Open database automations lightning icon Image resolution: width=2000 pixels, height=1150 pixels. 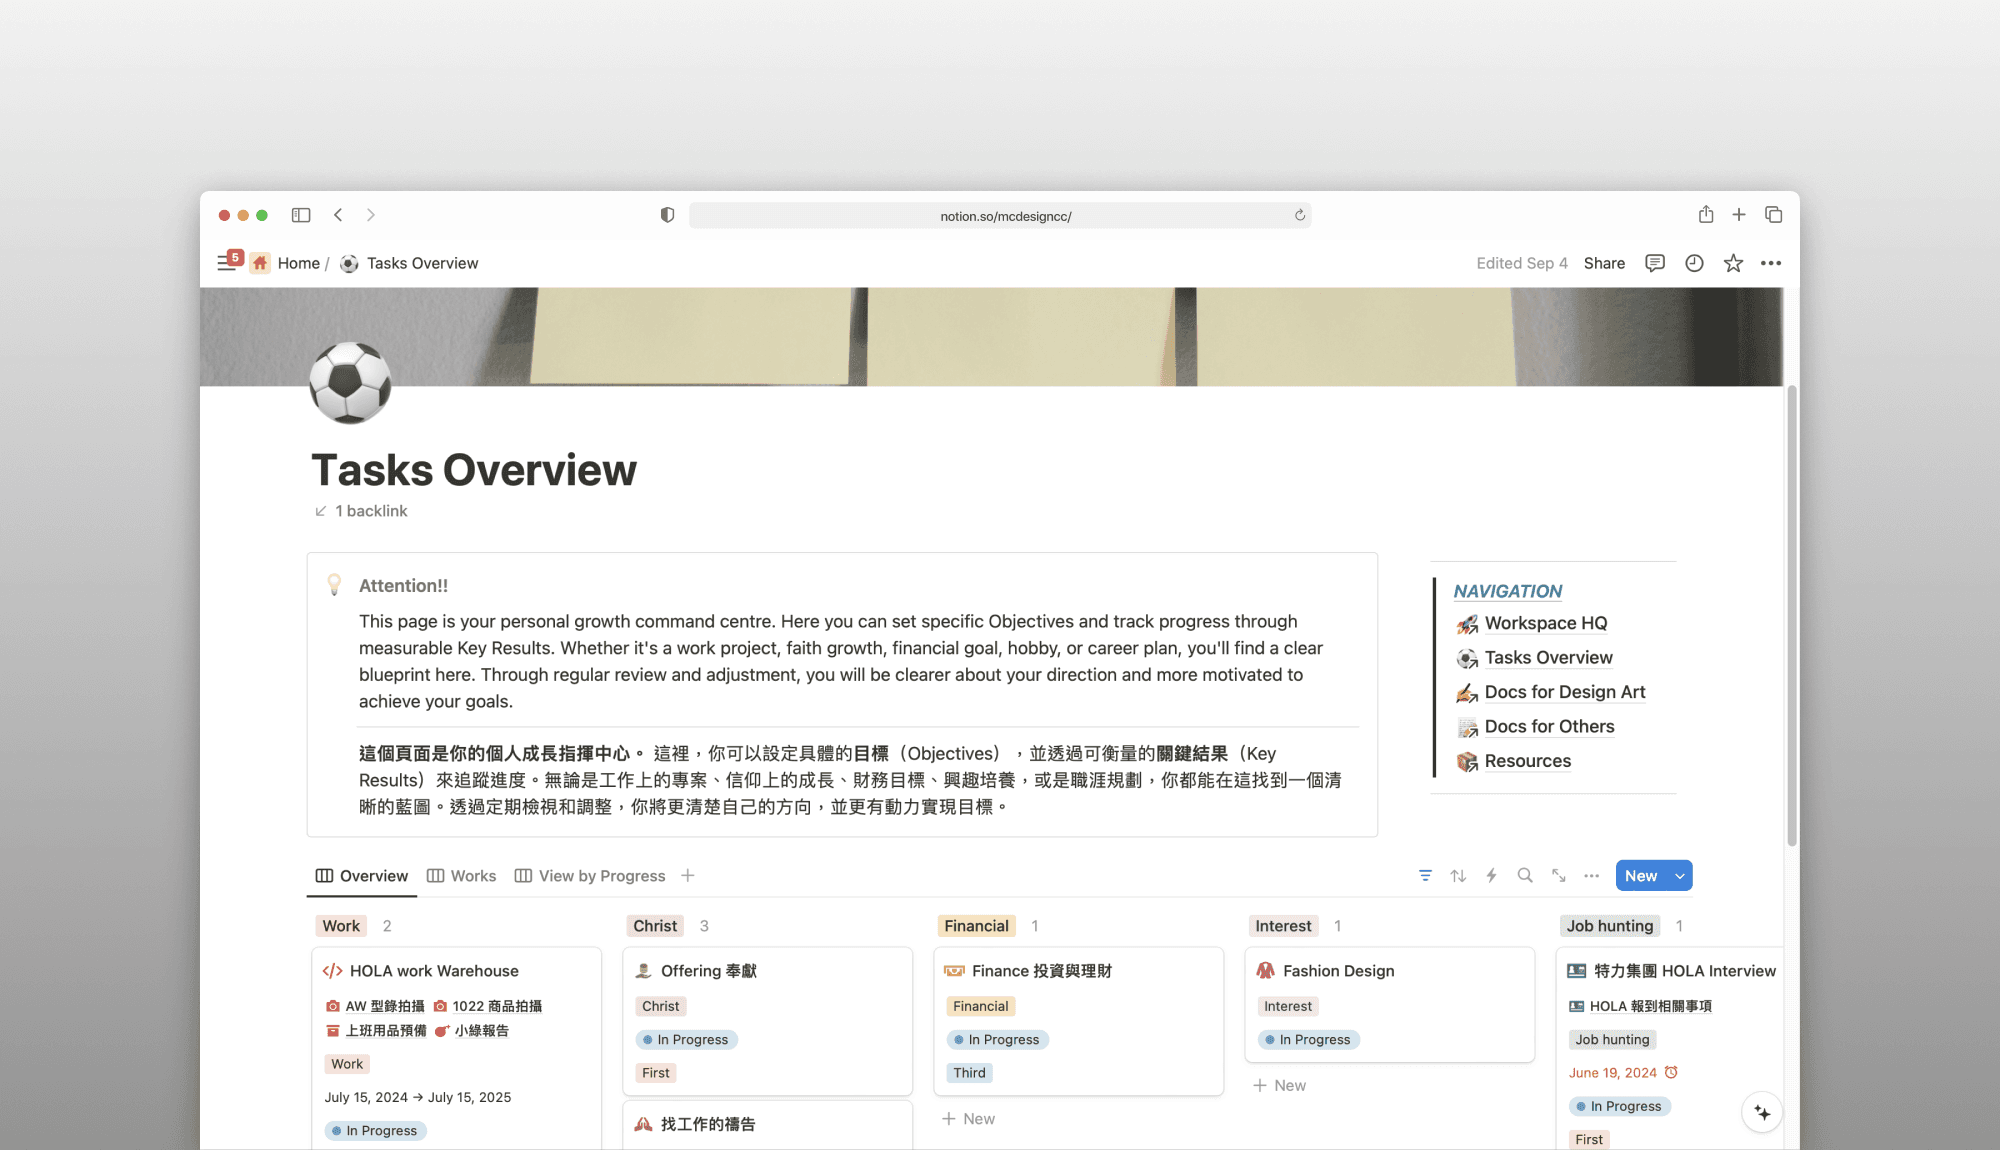1491,876
